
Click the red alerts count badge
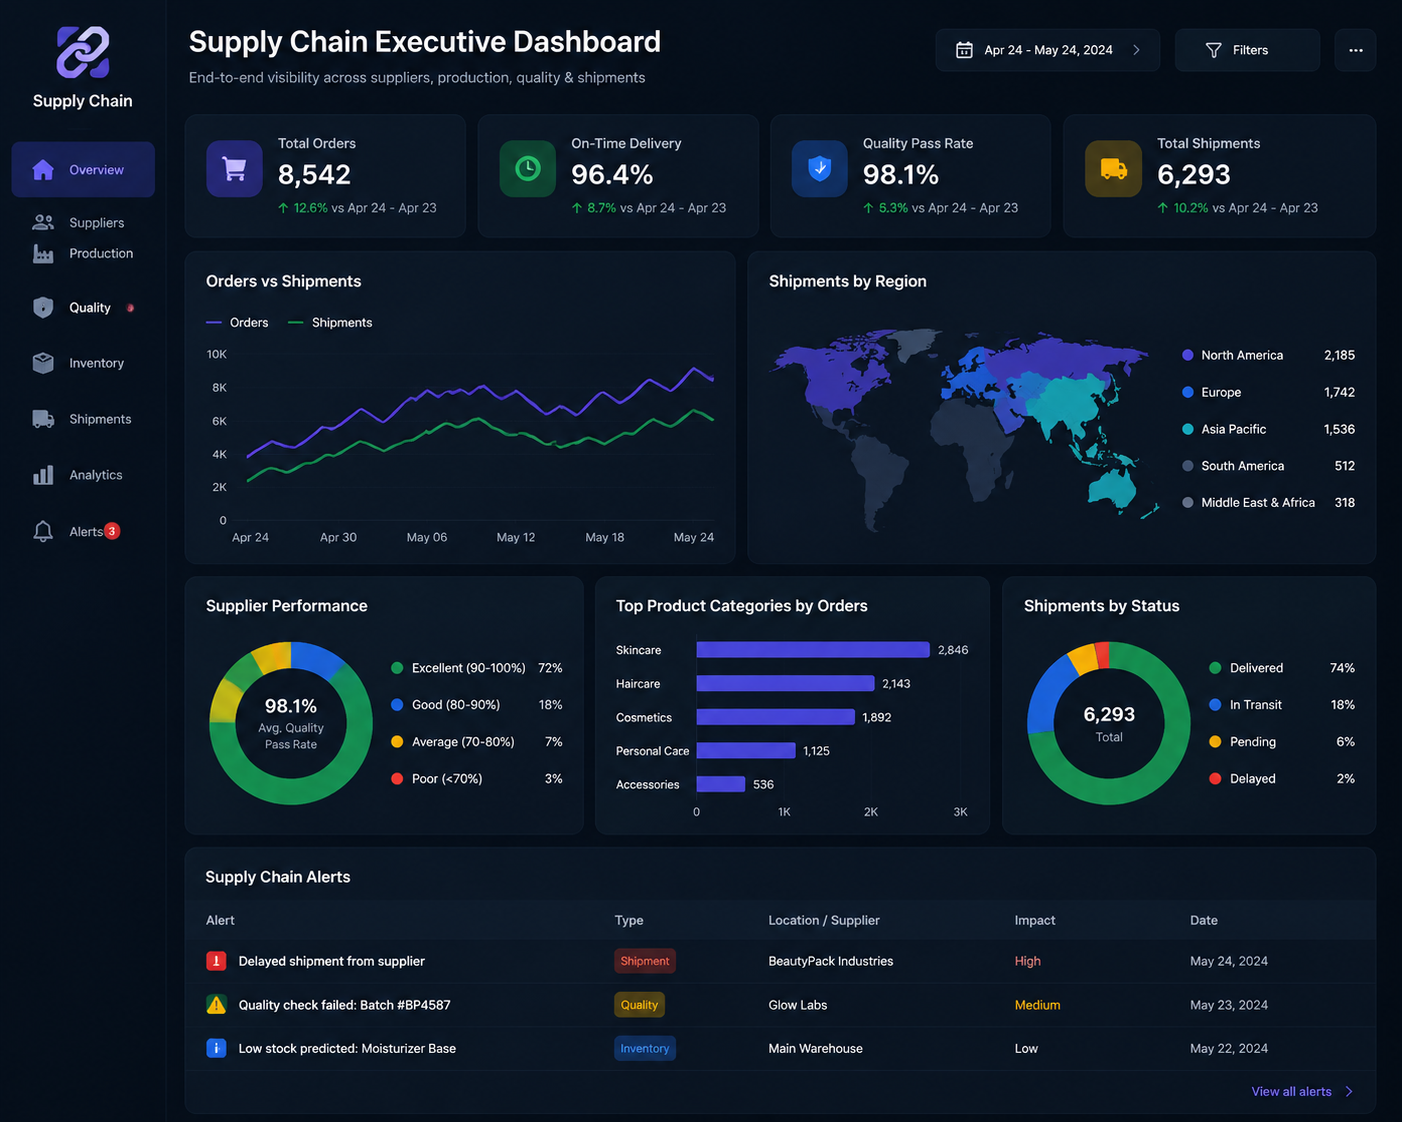pyautogui.click(x=112, y=531)
